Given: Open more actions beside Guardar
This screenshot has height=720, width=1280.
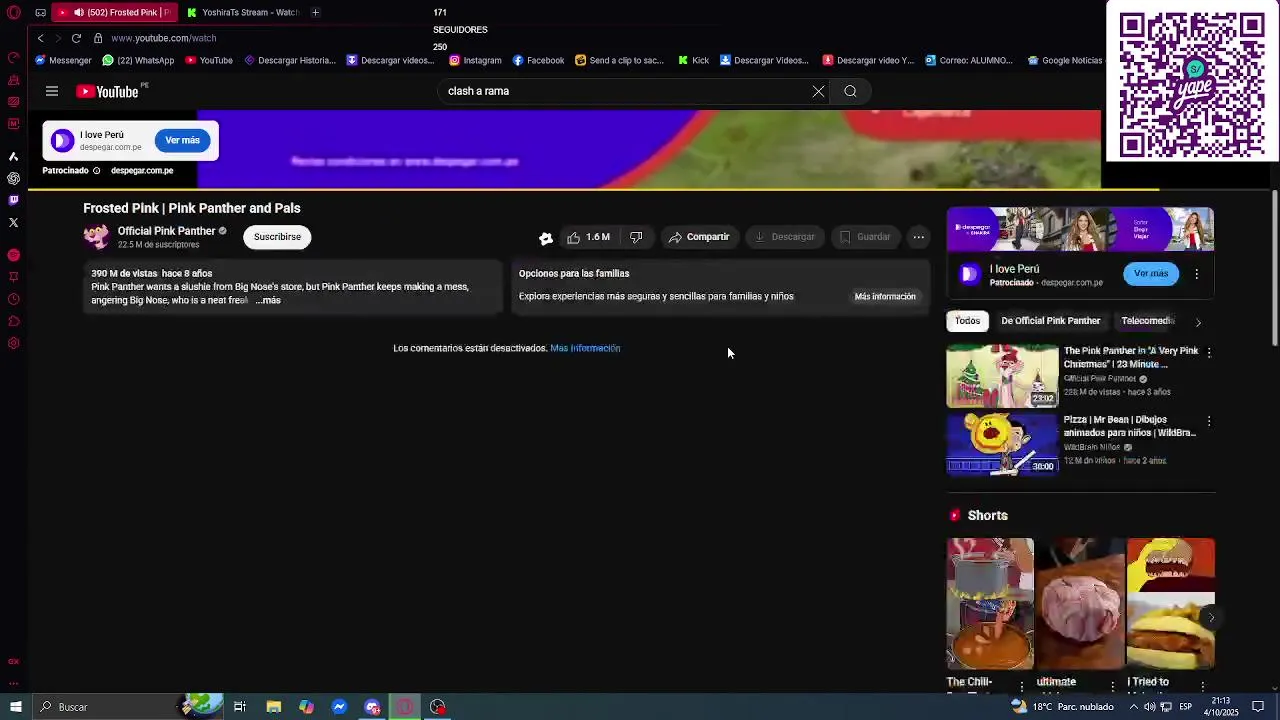Looking at the screenshot, I should point(918,237).
